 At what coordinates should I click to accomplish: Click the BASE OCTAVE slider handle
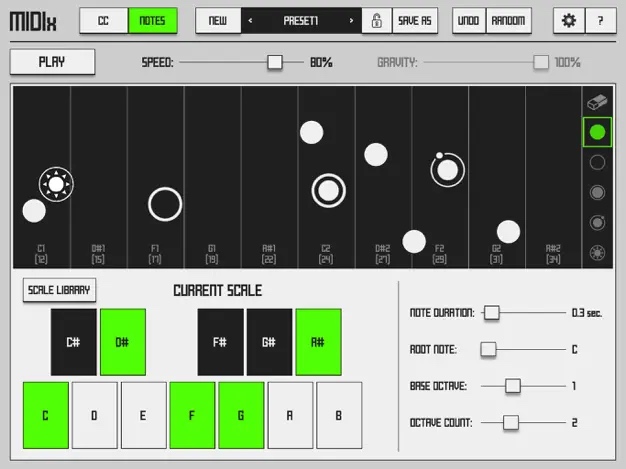[x=513, y=386]
